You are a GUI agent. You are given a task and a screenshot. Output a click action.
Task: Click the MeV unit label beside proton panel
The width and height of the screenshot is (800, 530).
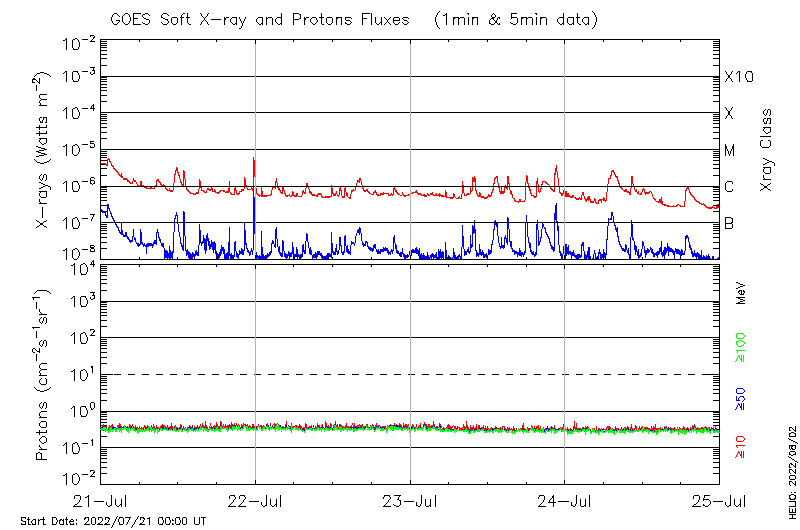point(741,292)
